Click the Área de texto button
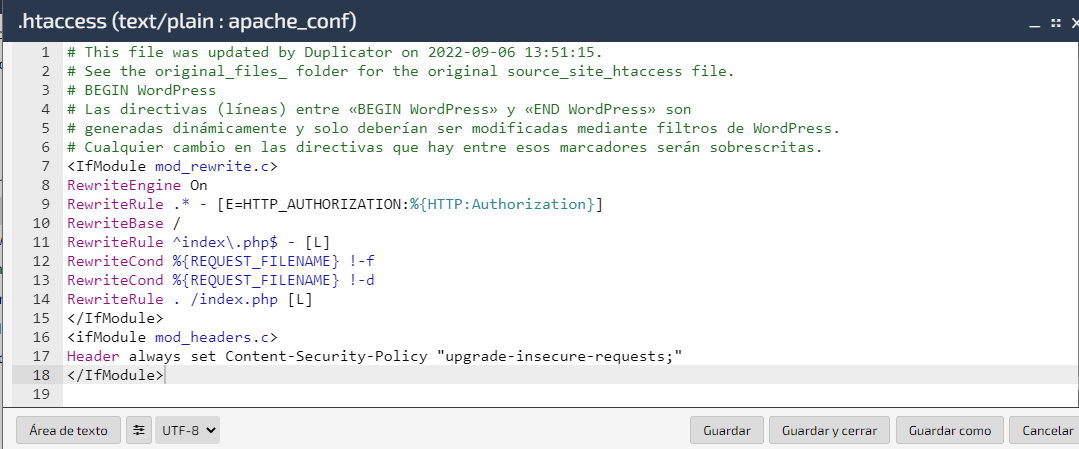The image size is (1079, 449). pos(68,430)
